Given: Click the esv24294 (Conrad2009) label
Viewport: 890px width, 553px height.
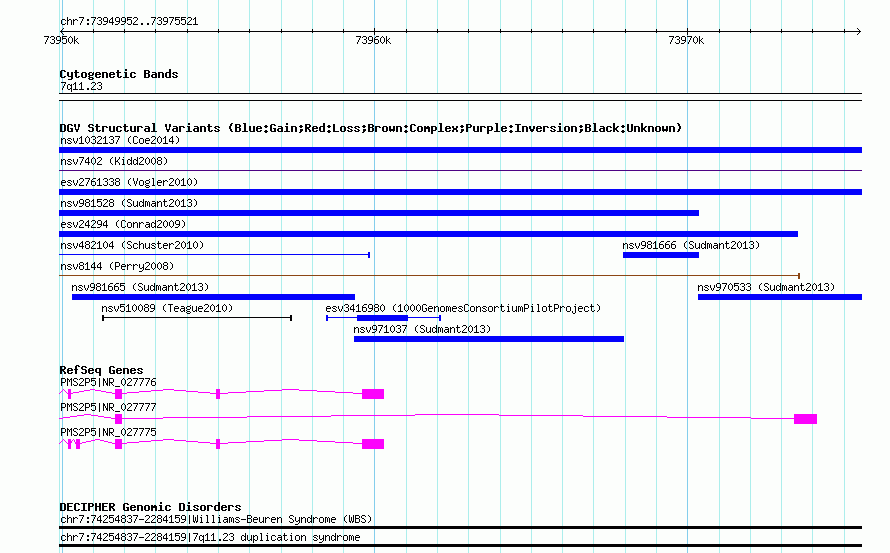Looking at the screenshot, I should (x=123, y=224).
